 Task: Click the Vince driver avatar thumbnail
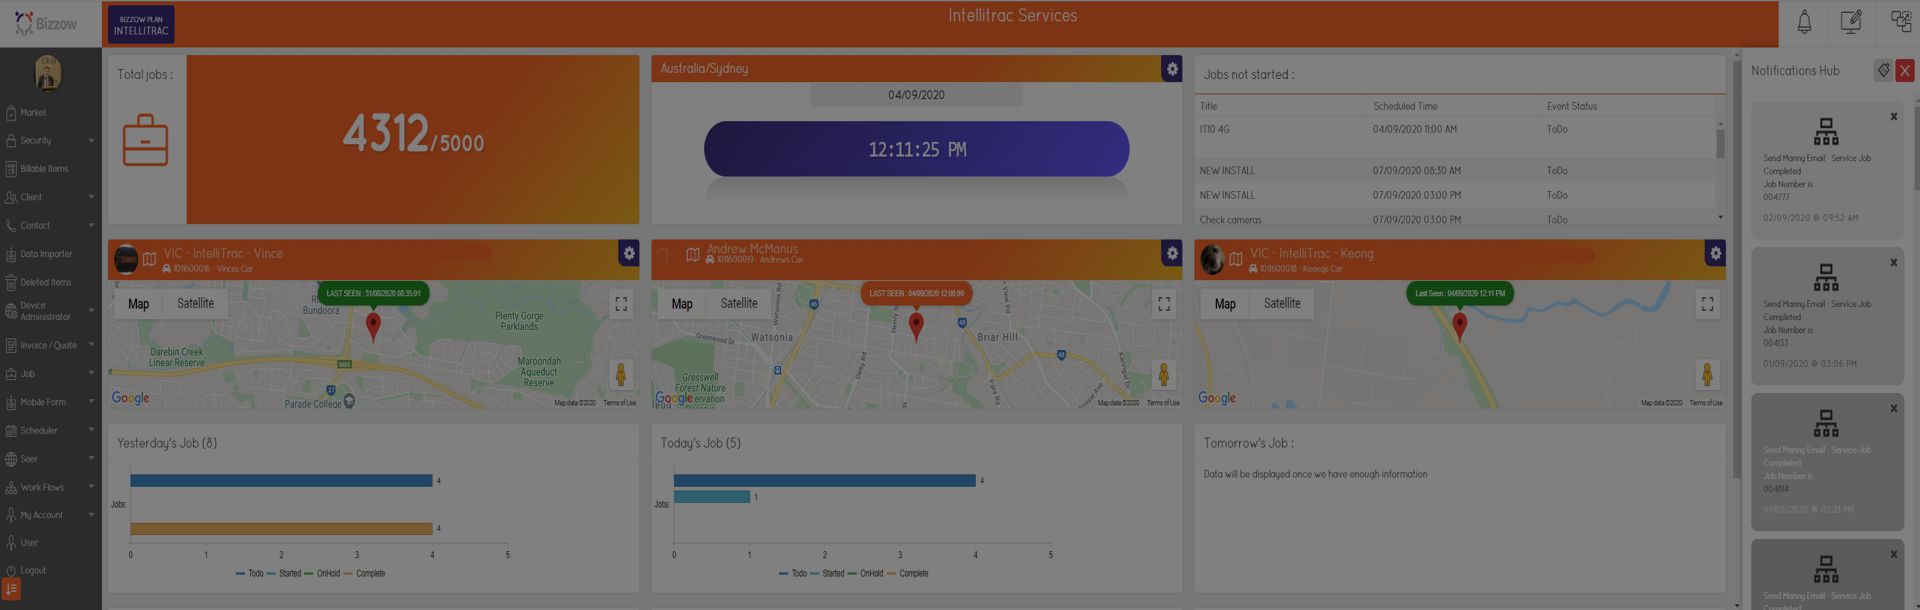tap(126, 259)
